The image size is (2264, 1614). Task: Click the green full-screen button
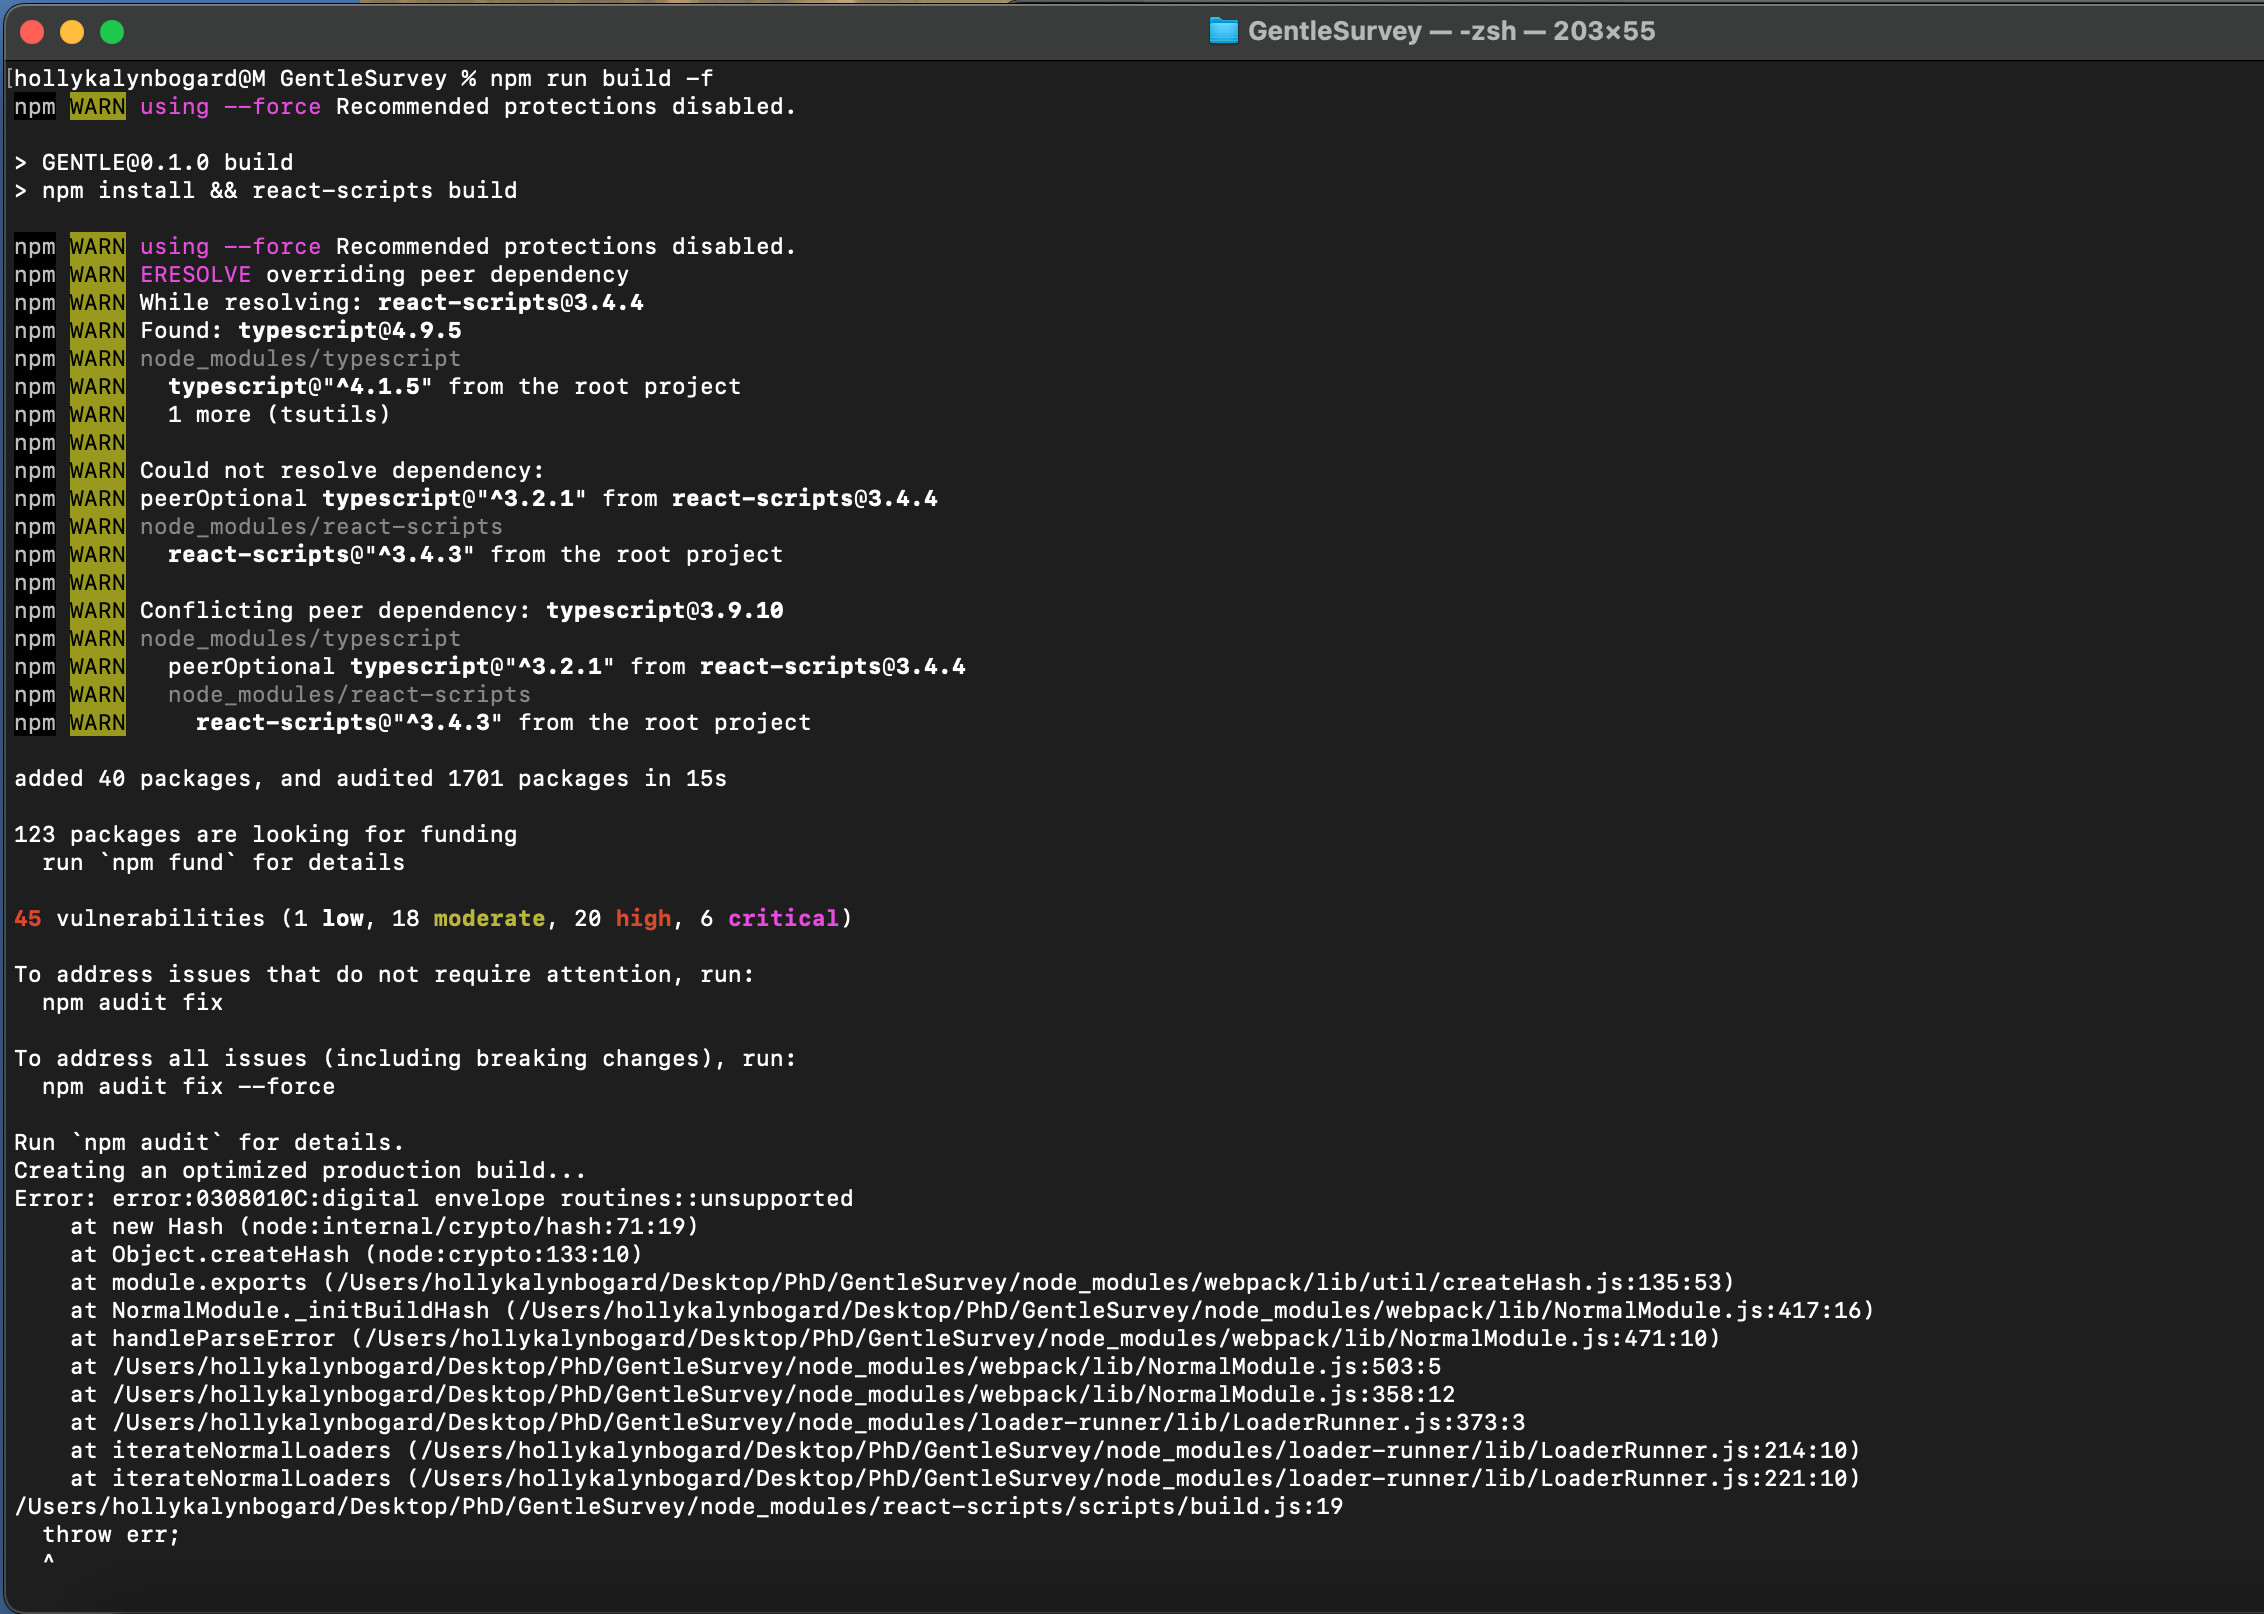pyautogui.click(x=110, y=32)
